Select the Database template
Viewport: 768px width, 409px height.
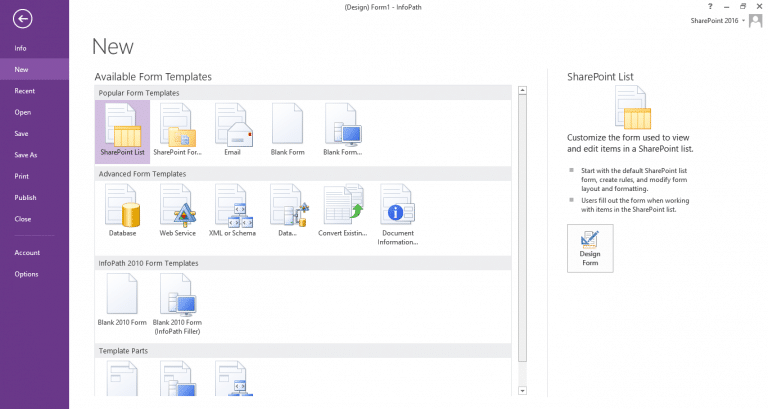pyautogui.click(x=122, y=211)
